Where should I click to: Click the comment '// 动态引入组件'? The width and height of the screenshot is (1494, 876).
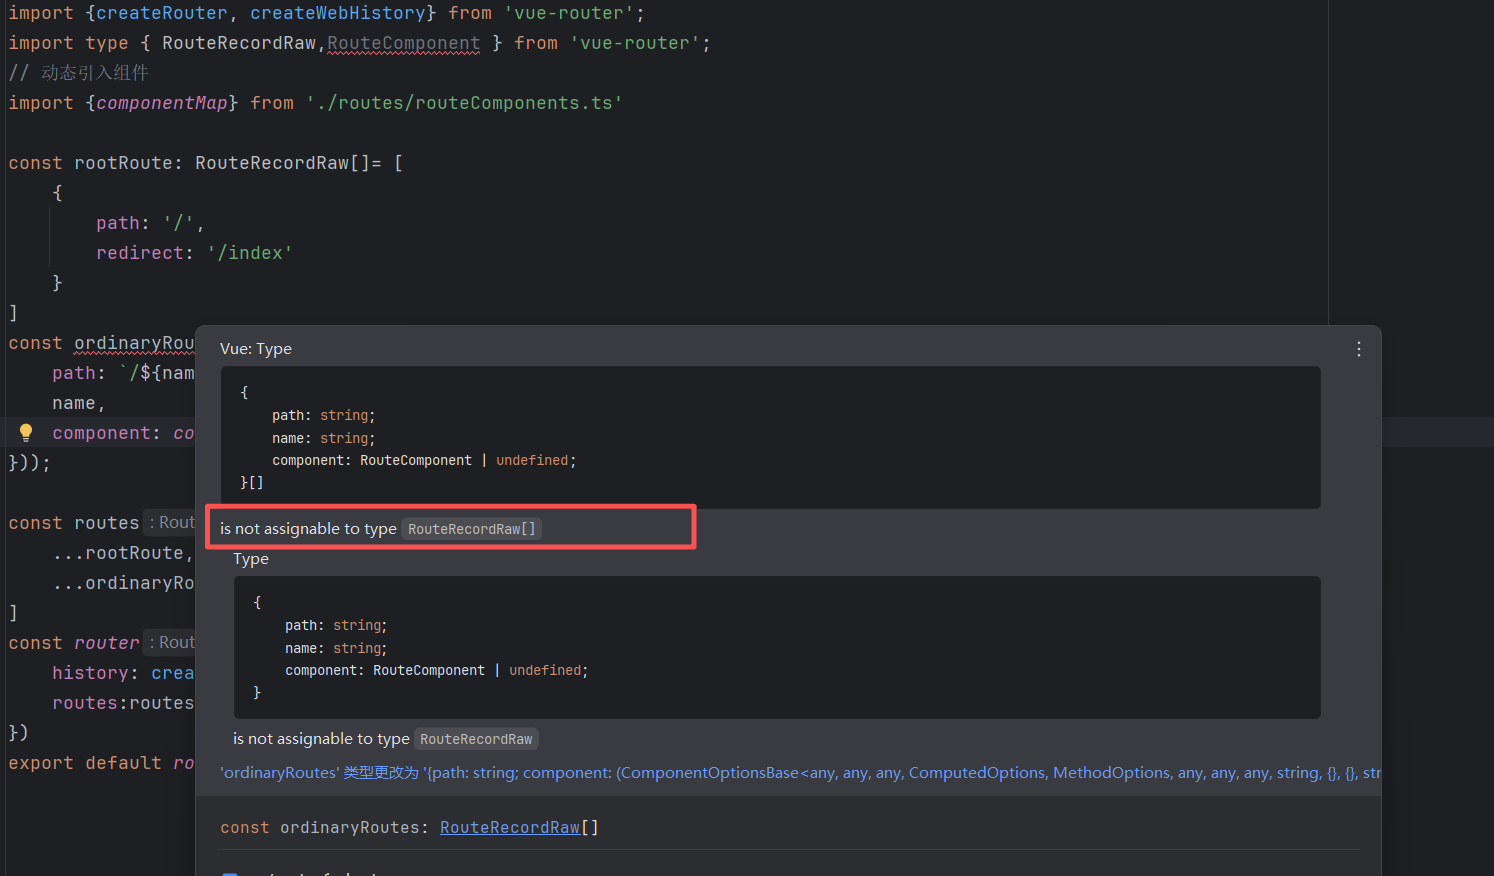(79, 73)
